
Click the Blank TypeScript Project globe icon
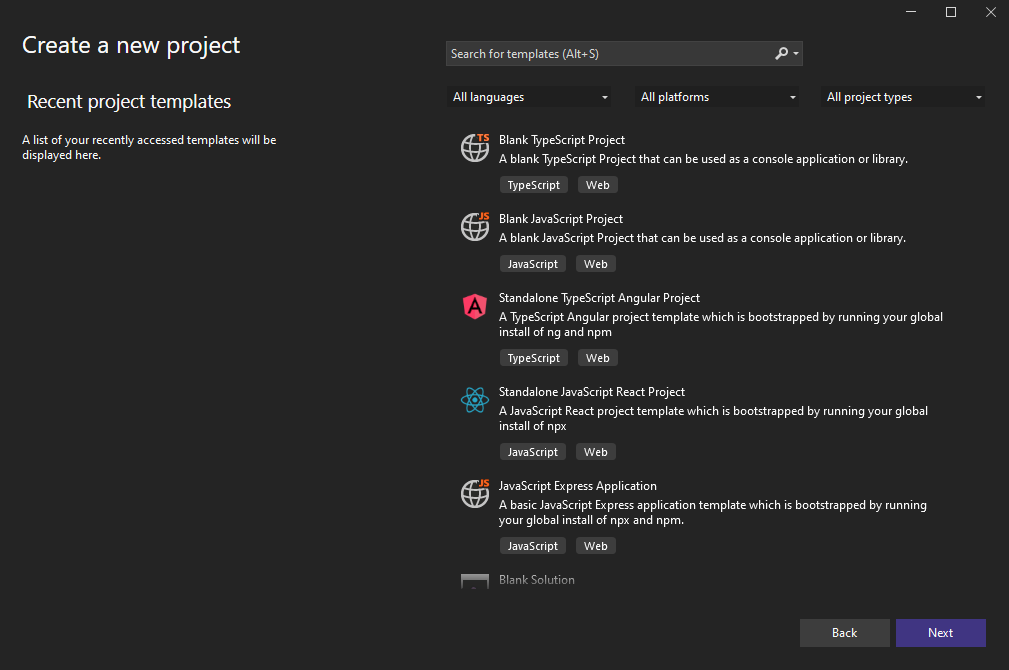475,147
